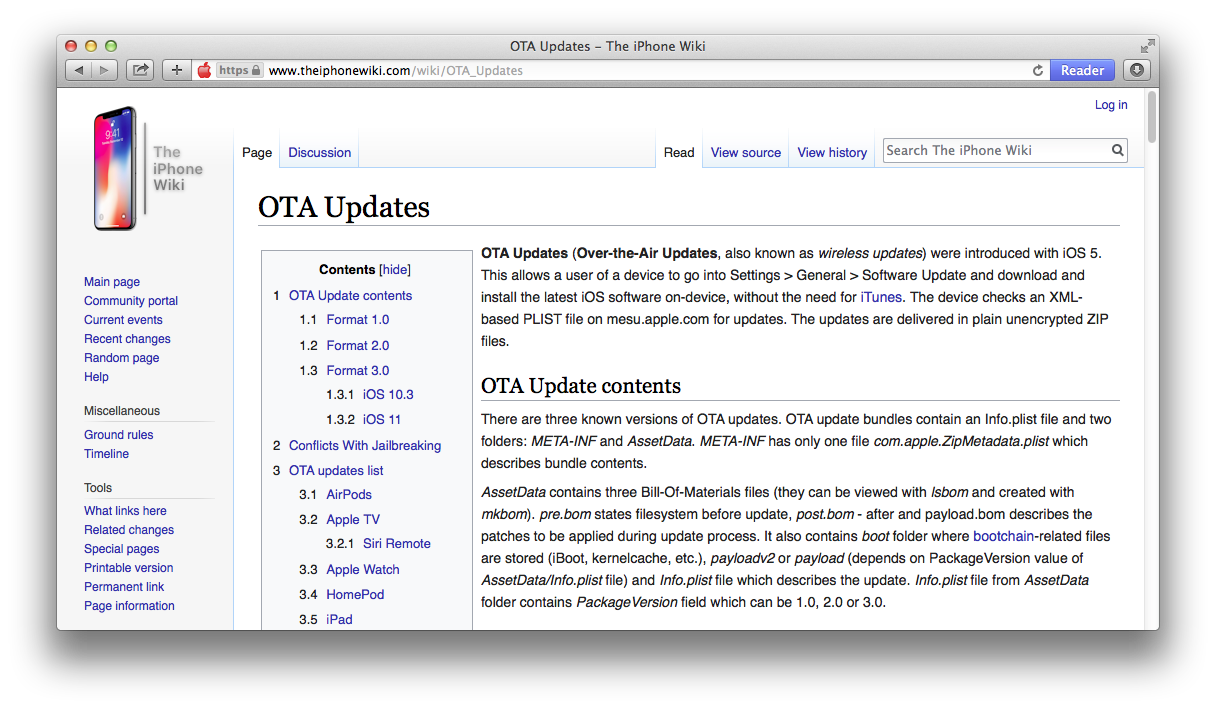The width and height of the screenshot is (1216, 709).
Task: Open the View source tab
Action: (746, 153)
